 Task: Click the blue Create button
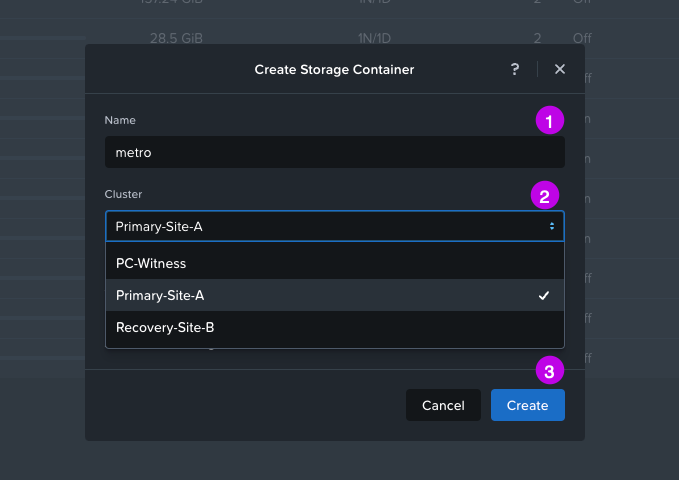point(527,405)
